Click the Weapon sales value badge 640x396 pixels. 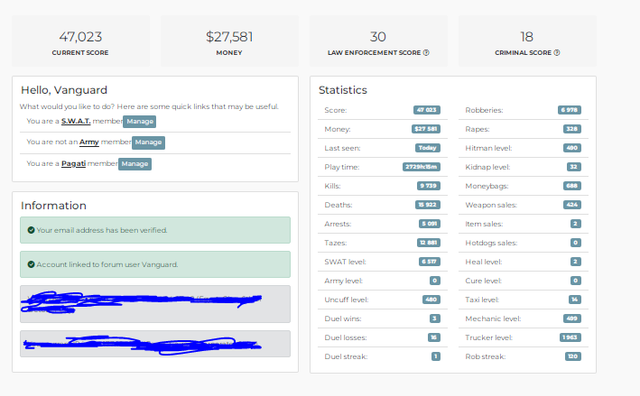coord(572,205)
